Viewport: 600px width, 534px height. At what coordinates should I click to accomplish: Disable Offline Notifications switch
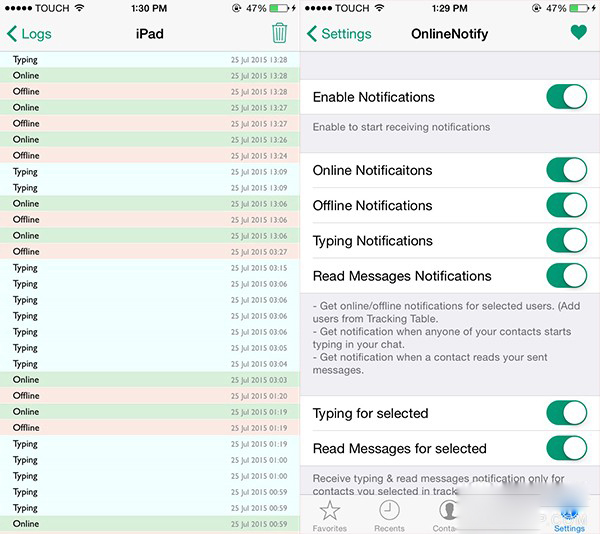[566, 205]
